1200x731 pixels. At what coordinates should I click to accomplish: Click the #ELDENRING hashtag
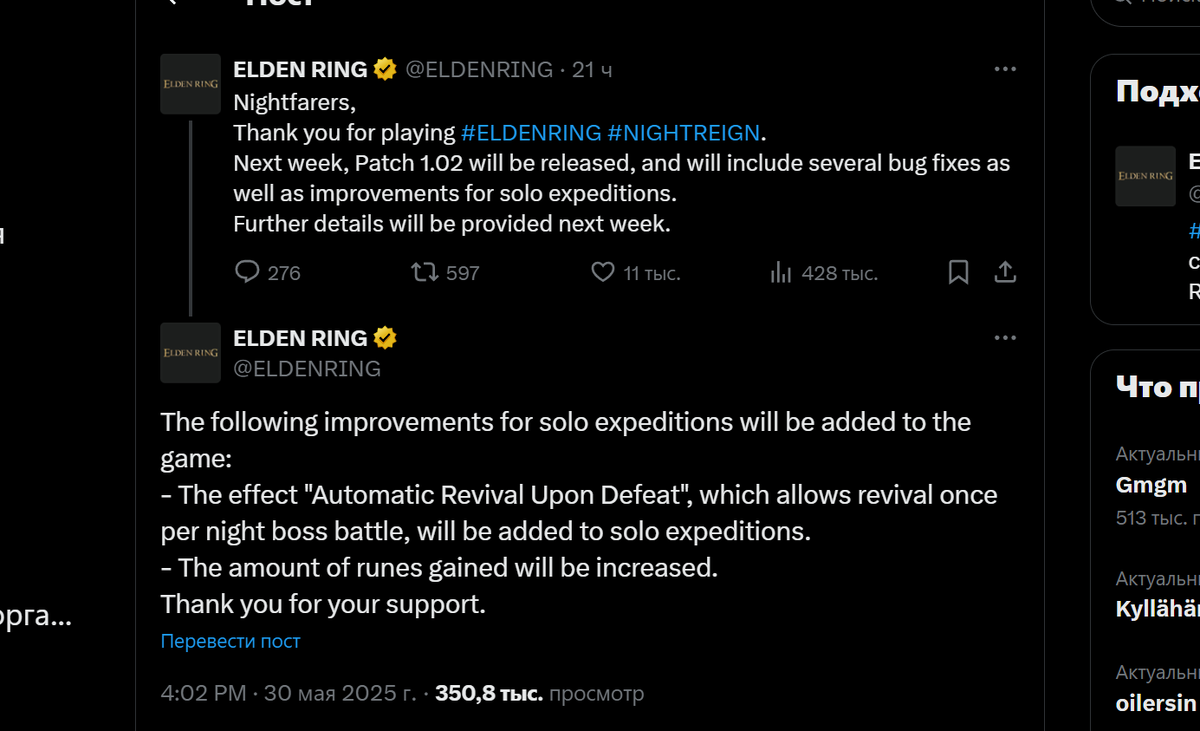[x=531, y=132]
